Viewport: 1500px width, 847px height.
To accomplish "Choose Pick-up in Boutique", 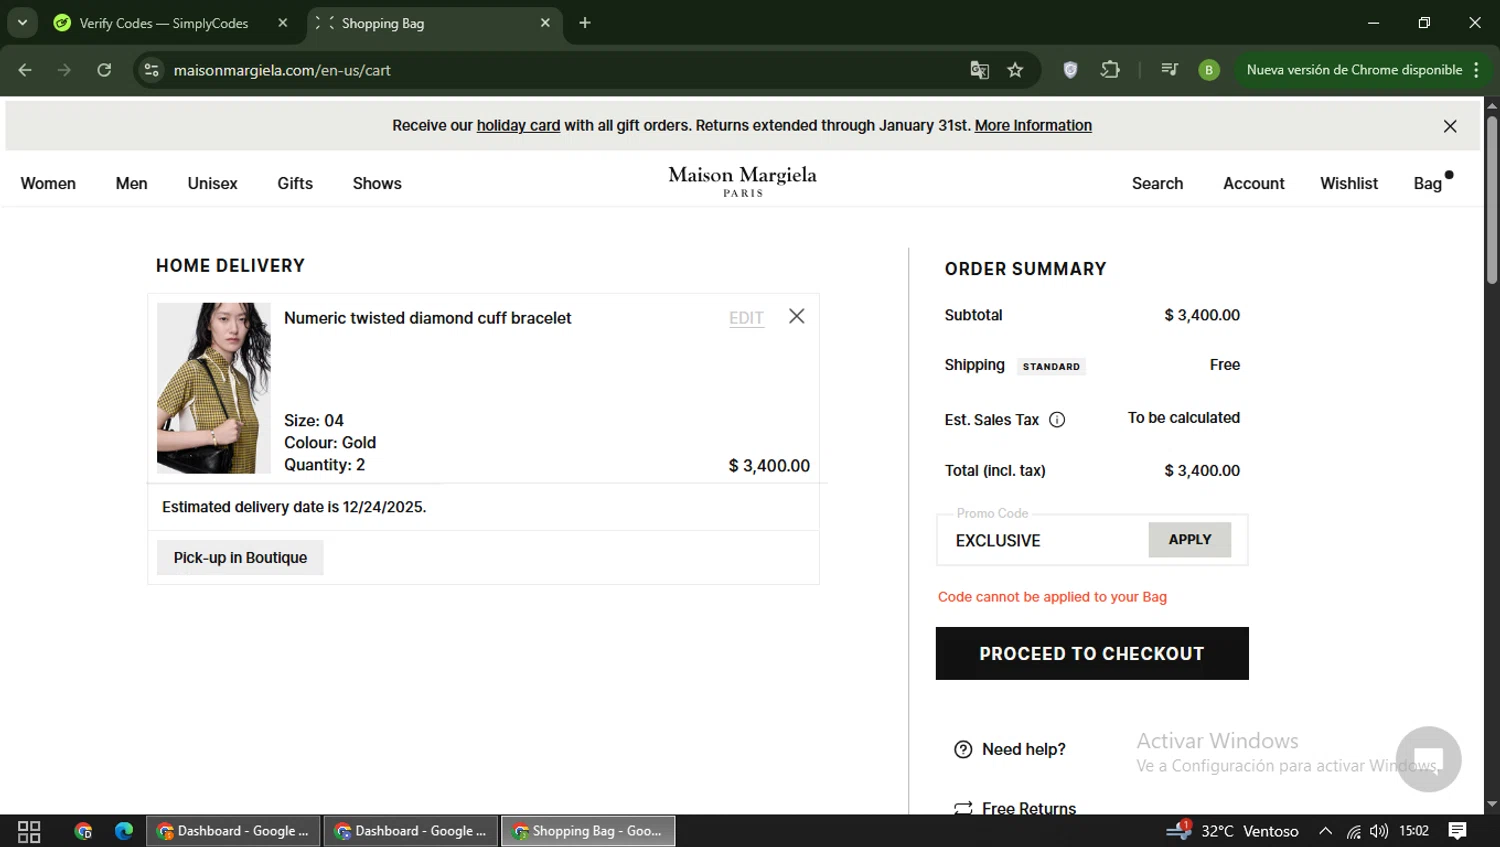I will click(240, 558).
